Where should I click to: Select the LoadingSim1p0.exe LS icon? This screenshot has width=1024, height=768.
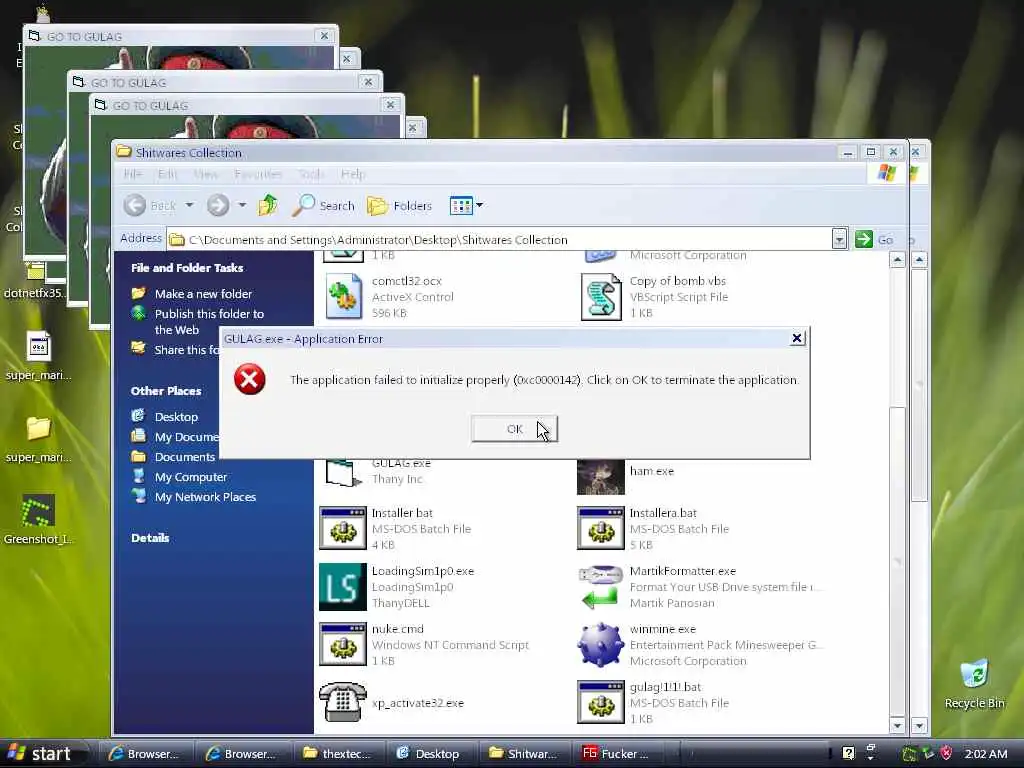[342, 586]
